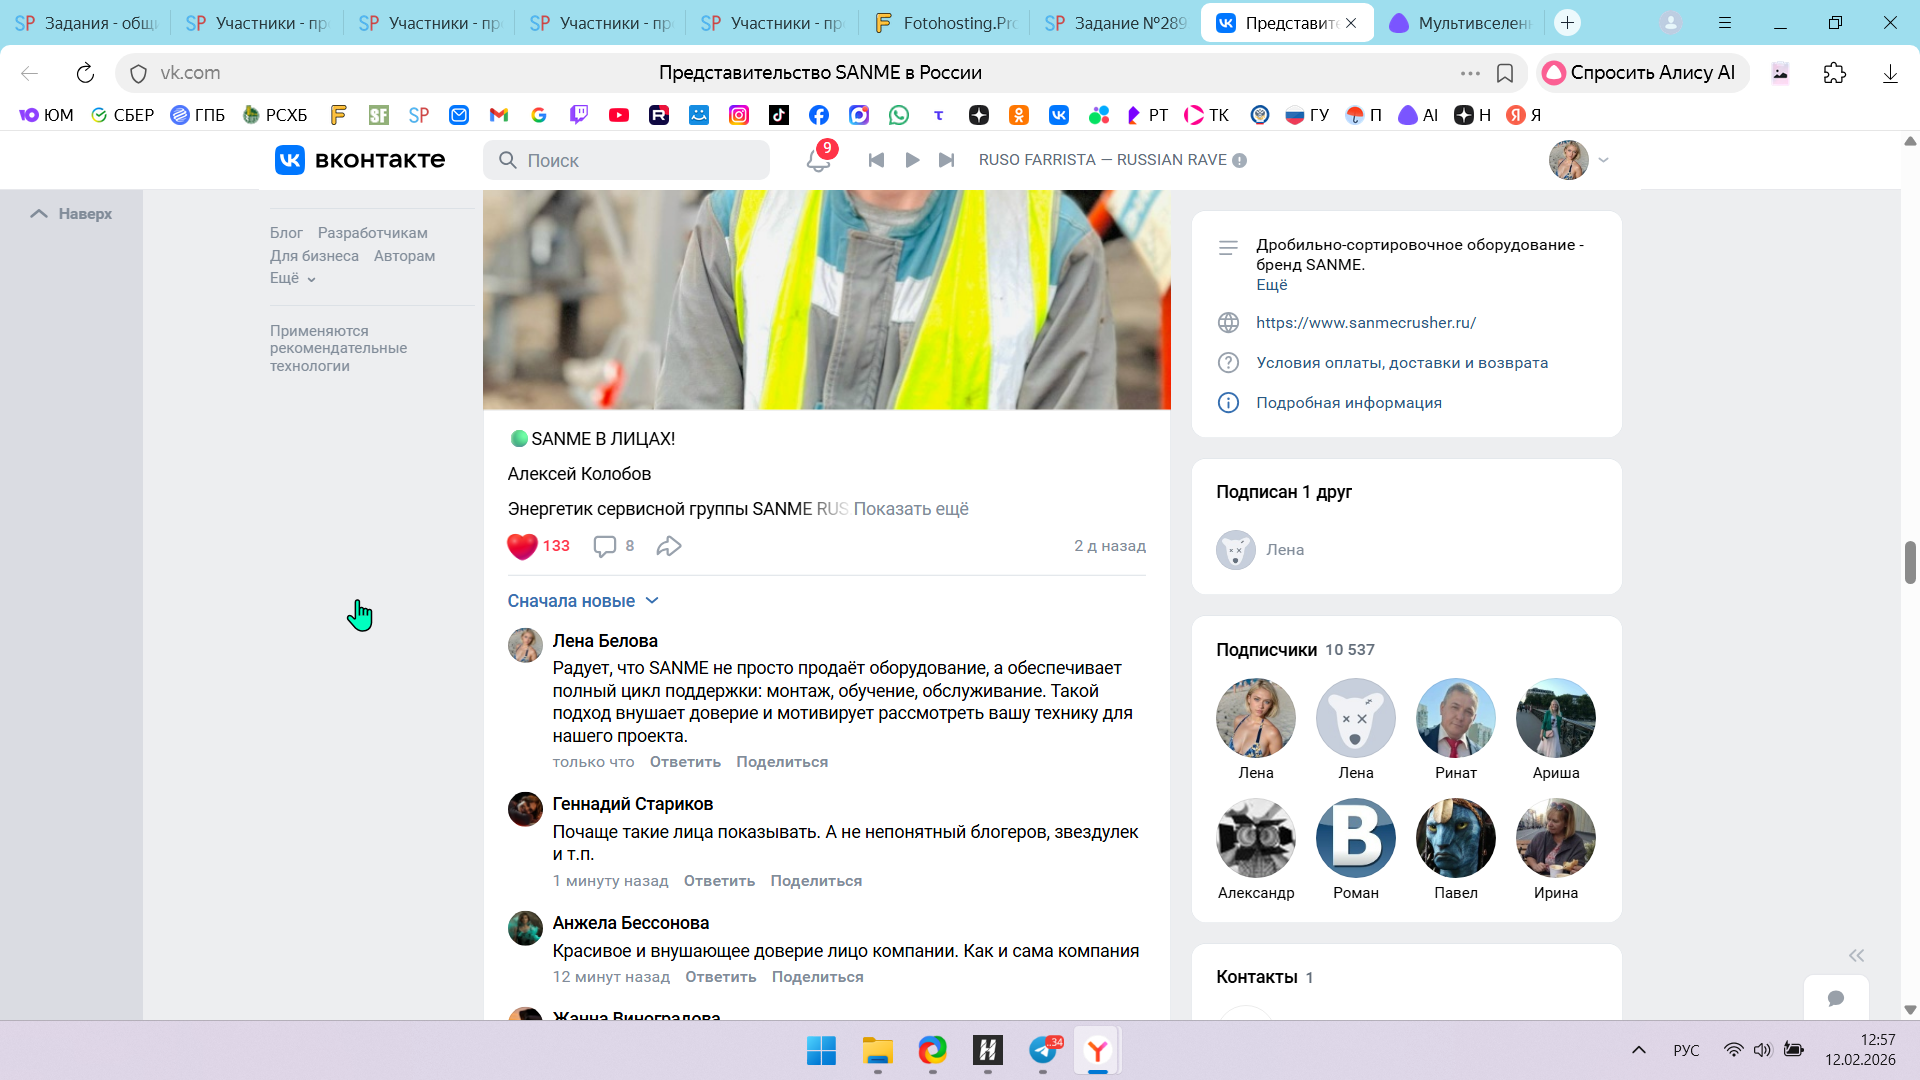Open the floating chat messages button
Screen dimensions: 1920x1080
1835,998
